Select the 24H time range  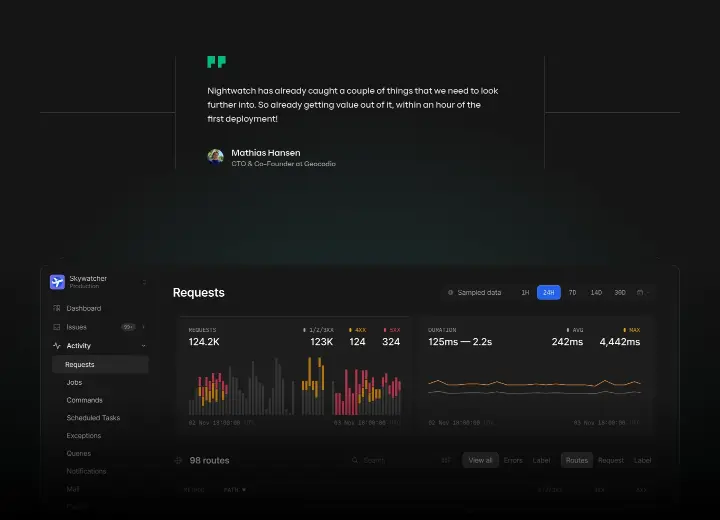549,293
